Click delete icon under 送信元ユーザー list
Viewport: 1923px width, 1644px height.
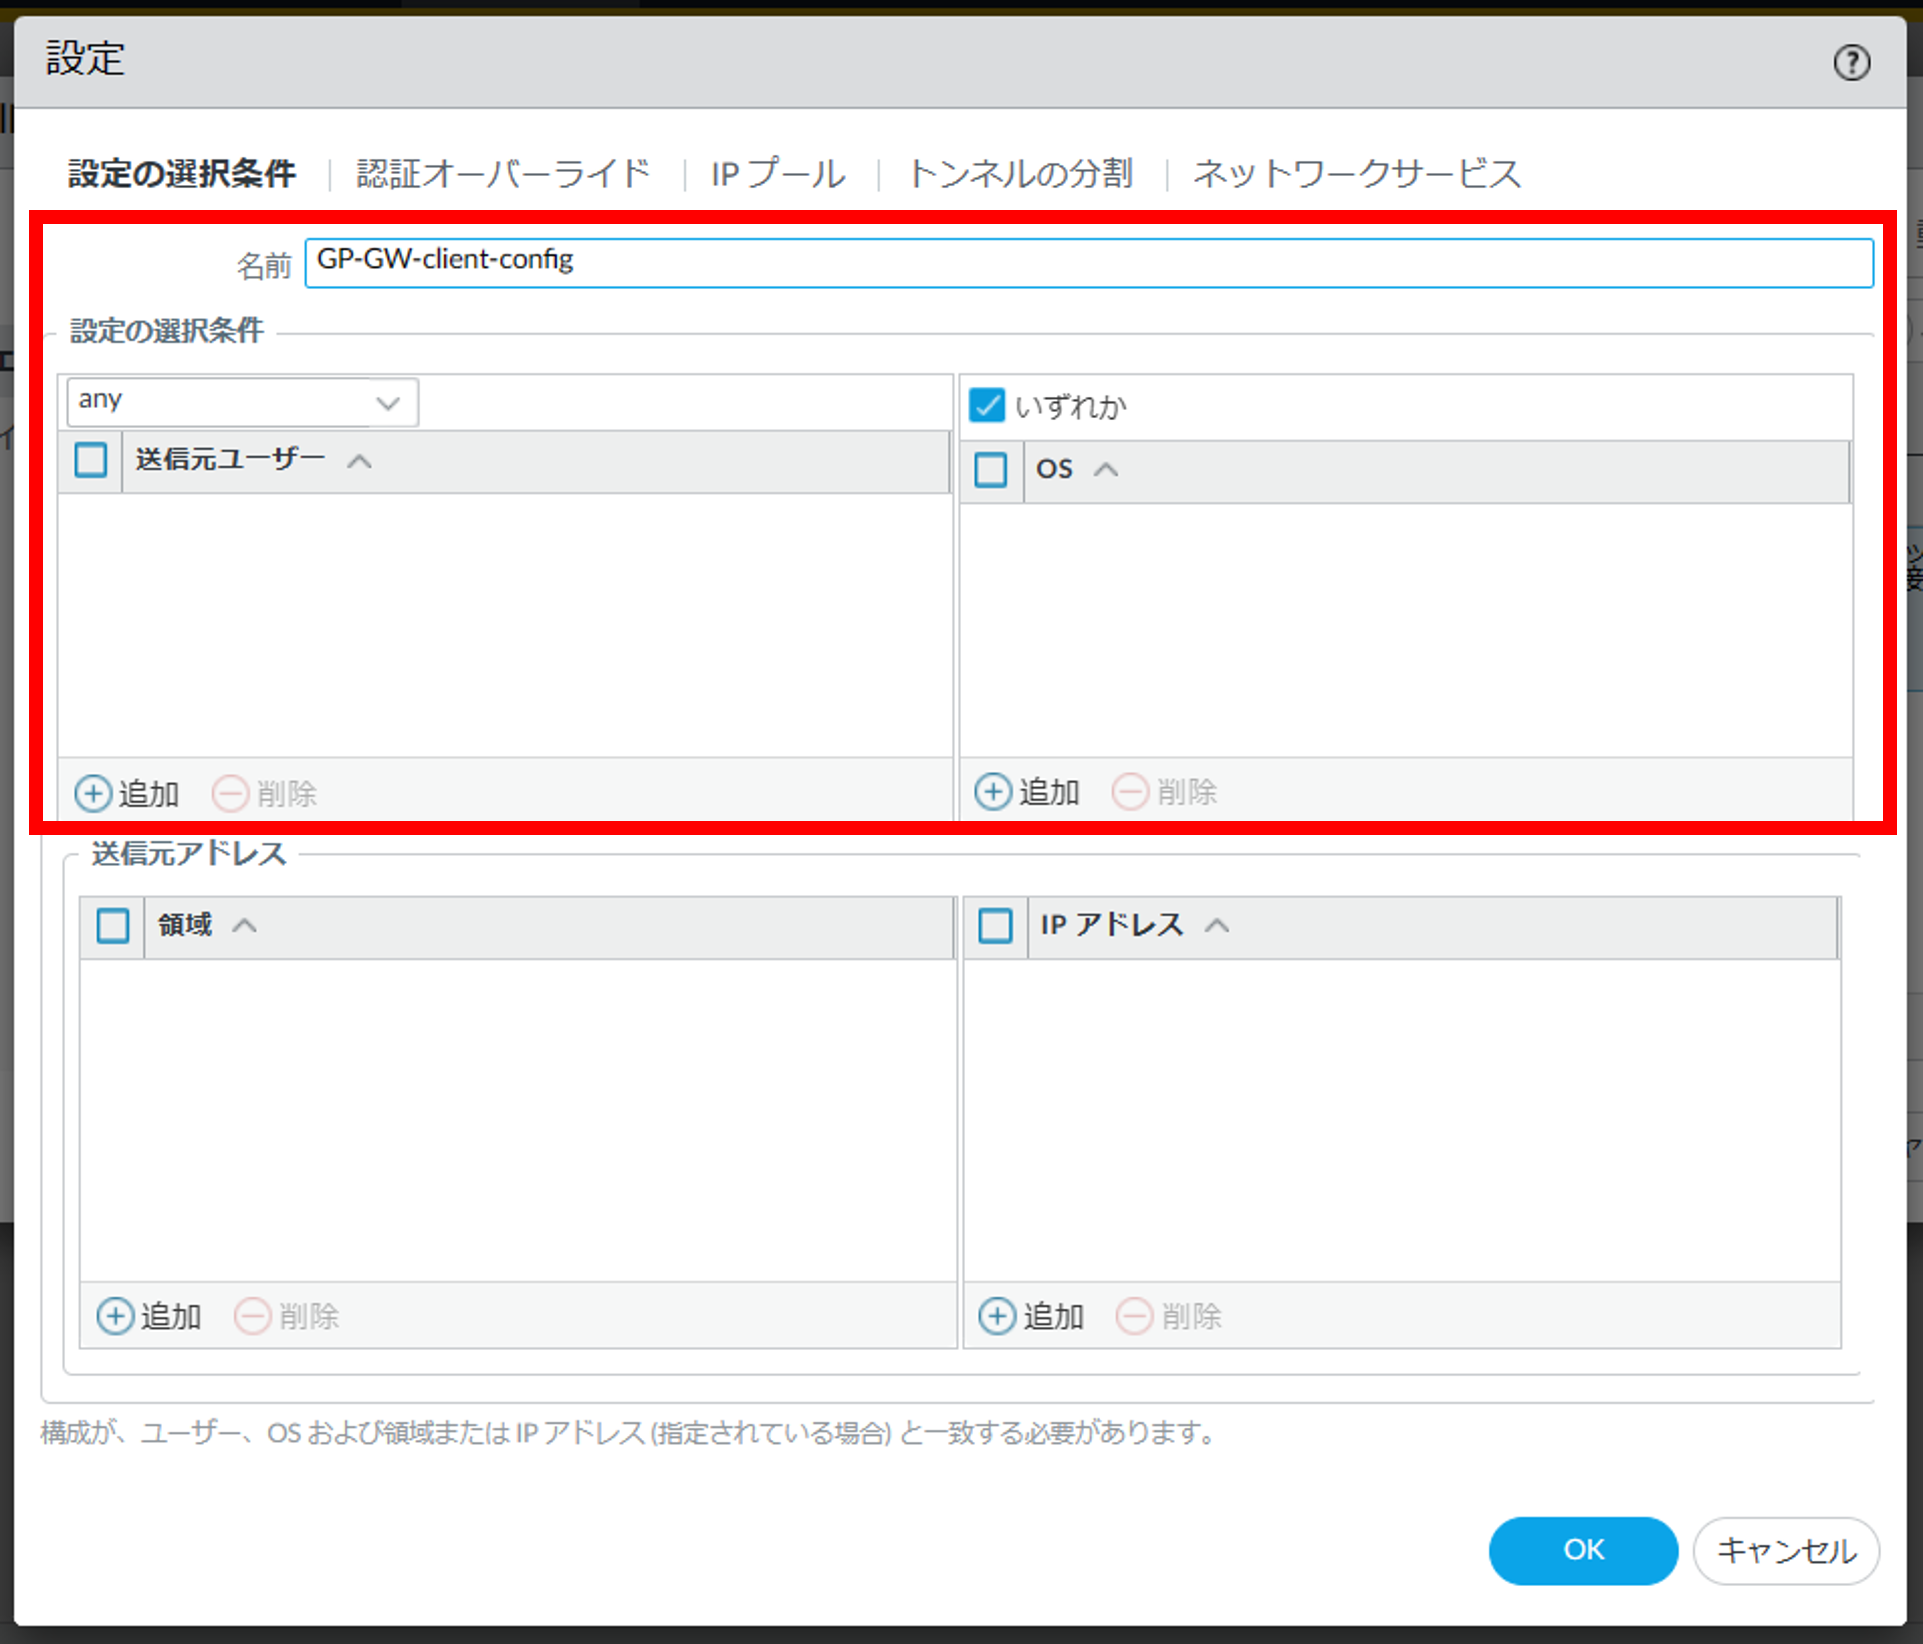click(230, 793)
